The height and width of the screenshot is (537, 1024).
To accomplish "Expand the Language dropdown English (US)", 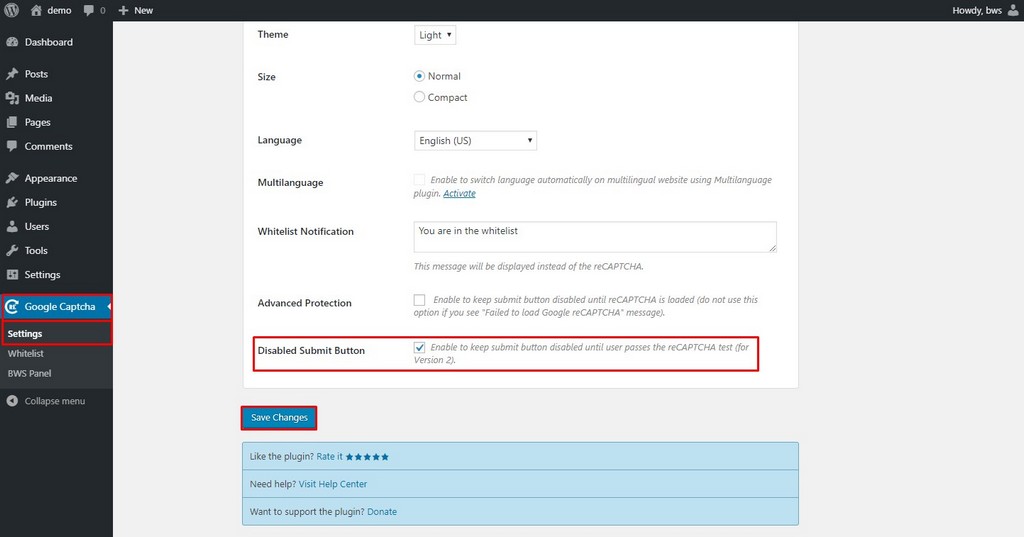I will 475,141.
